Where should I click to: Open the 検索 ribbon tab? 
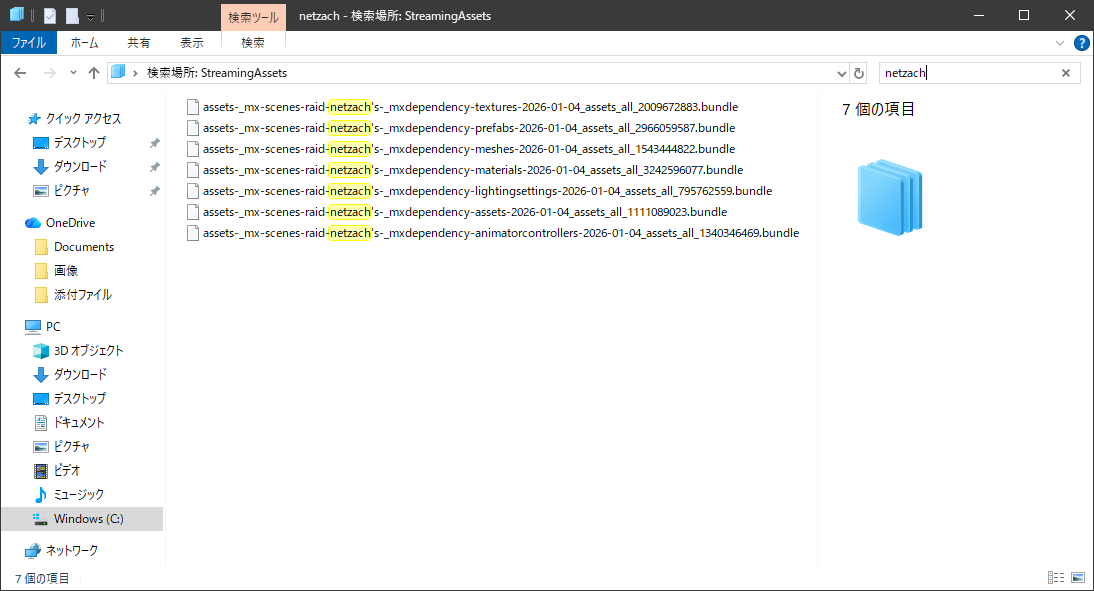(x=253, y=43)
